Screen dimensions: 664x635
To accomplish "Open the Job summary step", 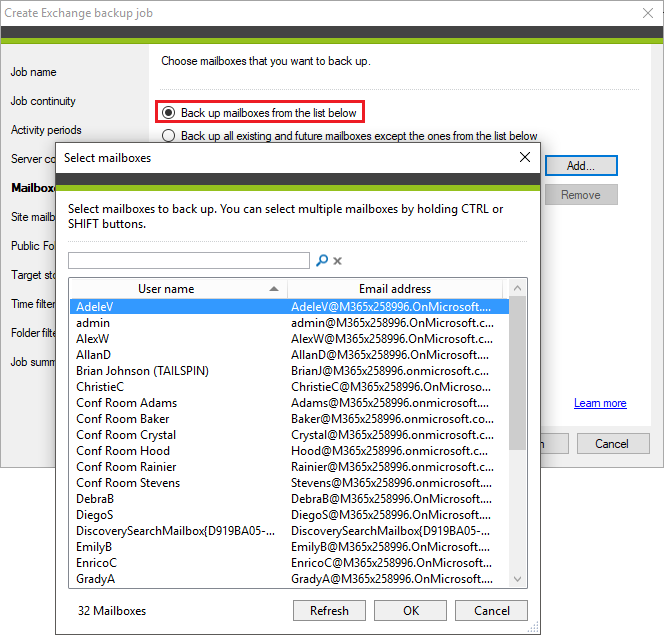I will 33,362.
